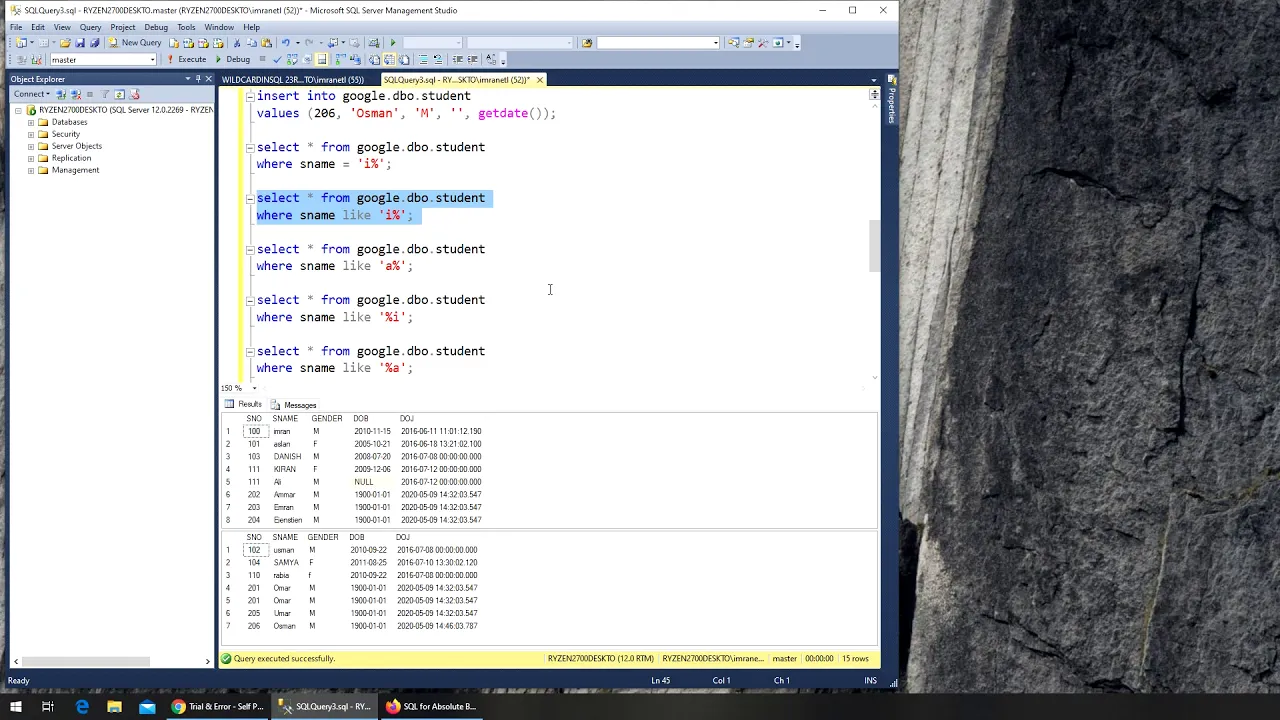The image size is (1280, 720).
Task: Click the Paste clipboard icon
Action: (x=266, y=42)
